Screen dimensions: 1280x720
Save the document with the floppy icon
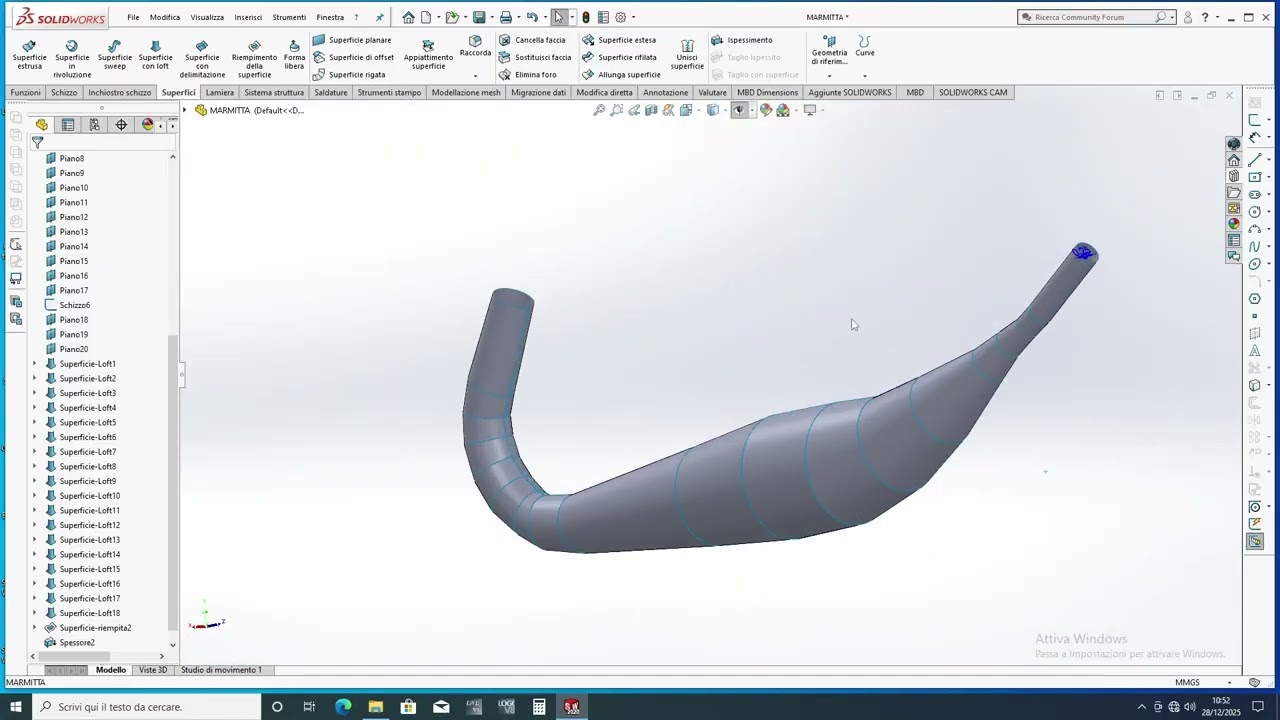tap(479, 17)
